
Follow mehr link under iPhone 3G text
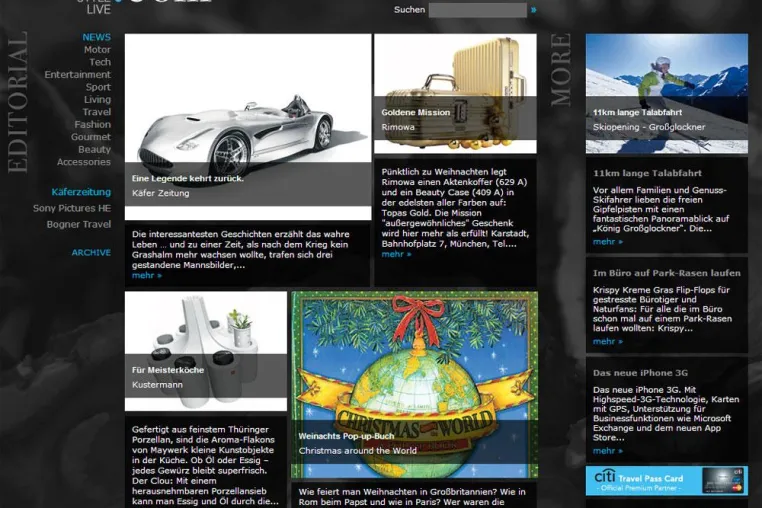point(607,451)
